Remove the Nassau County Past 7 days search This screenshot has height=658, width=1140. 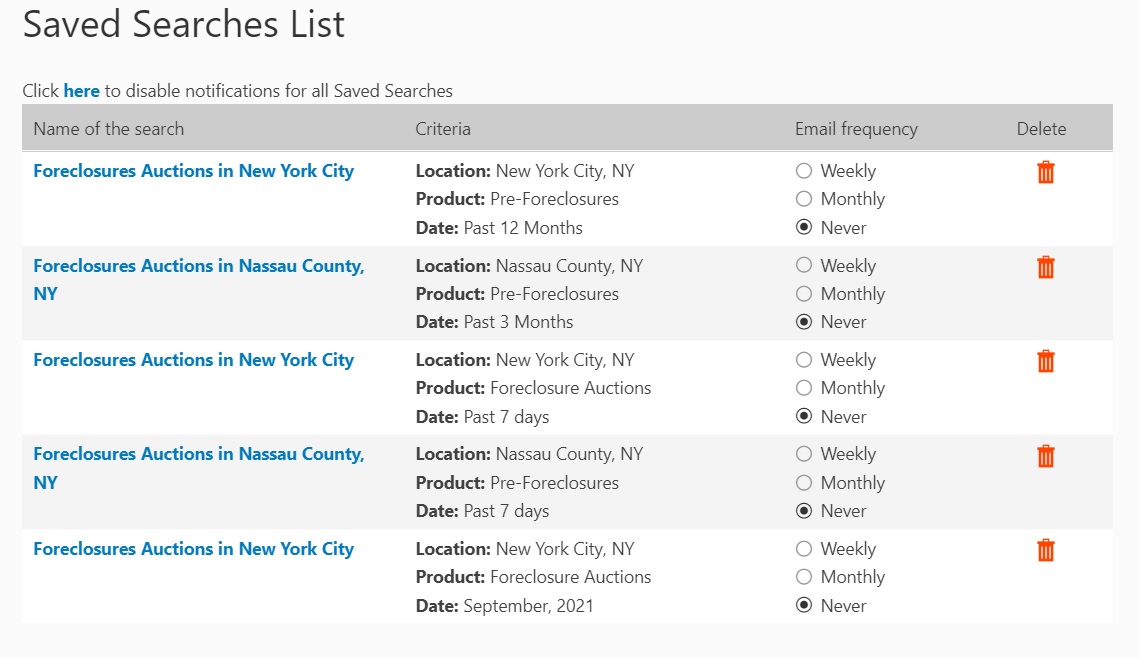point(1045,456)
